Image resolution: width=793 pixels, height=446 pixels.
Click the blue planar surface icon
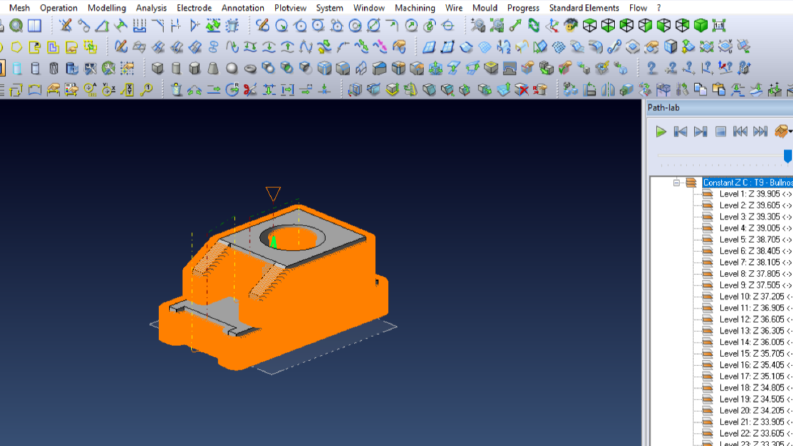tap(429, 47)
